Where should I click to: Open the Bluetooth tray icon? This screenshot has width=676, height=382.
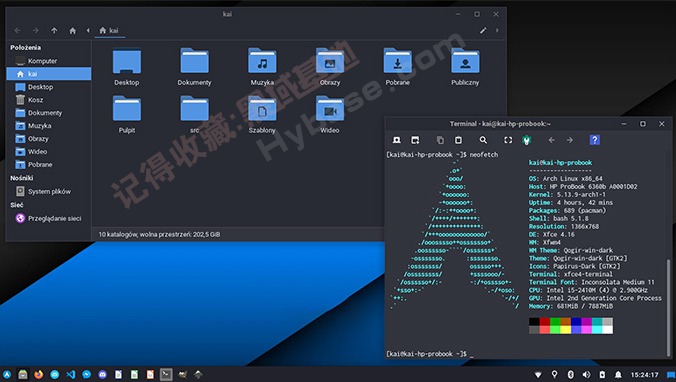[570, 374]
